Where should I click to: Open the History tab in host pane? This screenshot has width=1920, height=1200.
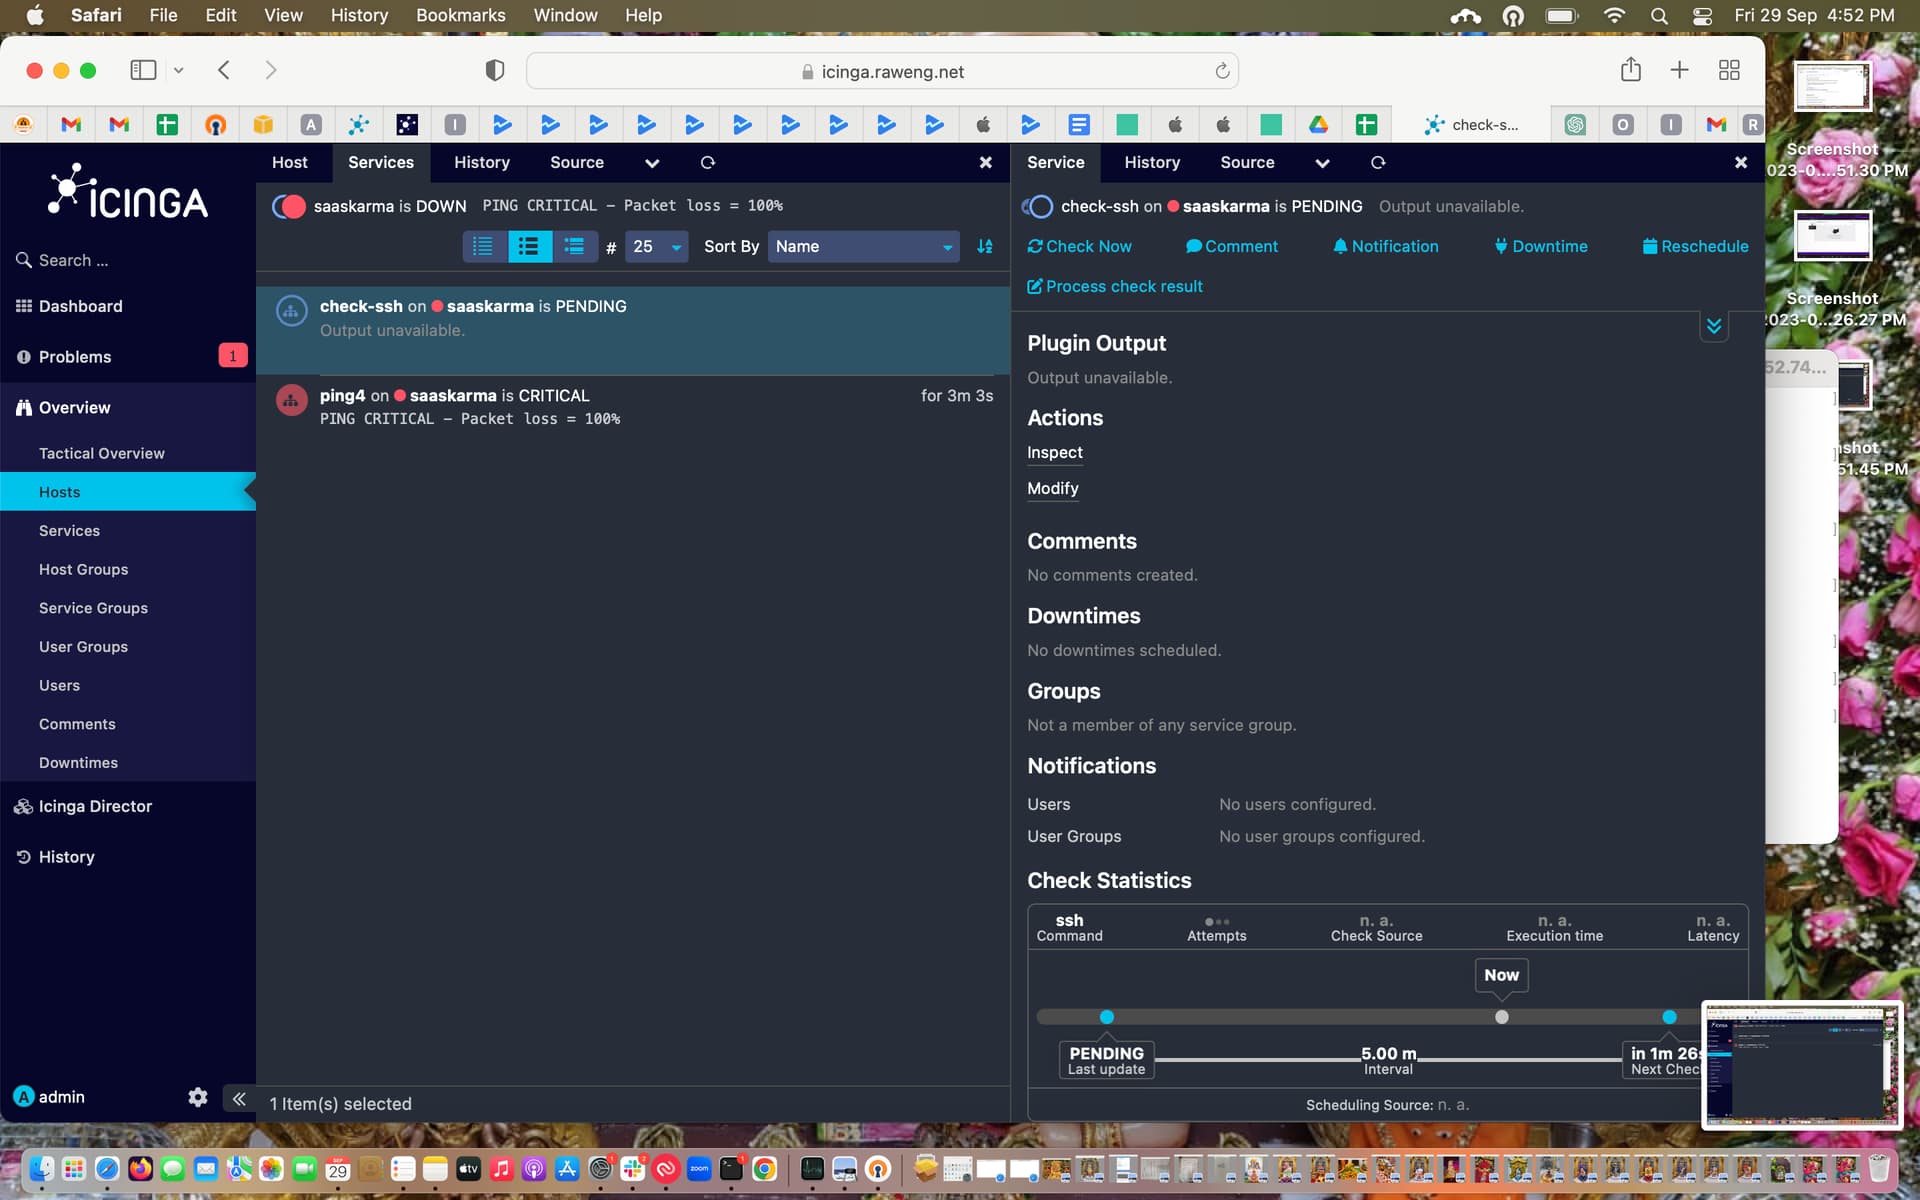(482, 162)
